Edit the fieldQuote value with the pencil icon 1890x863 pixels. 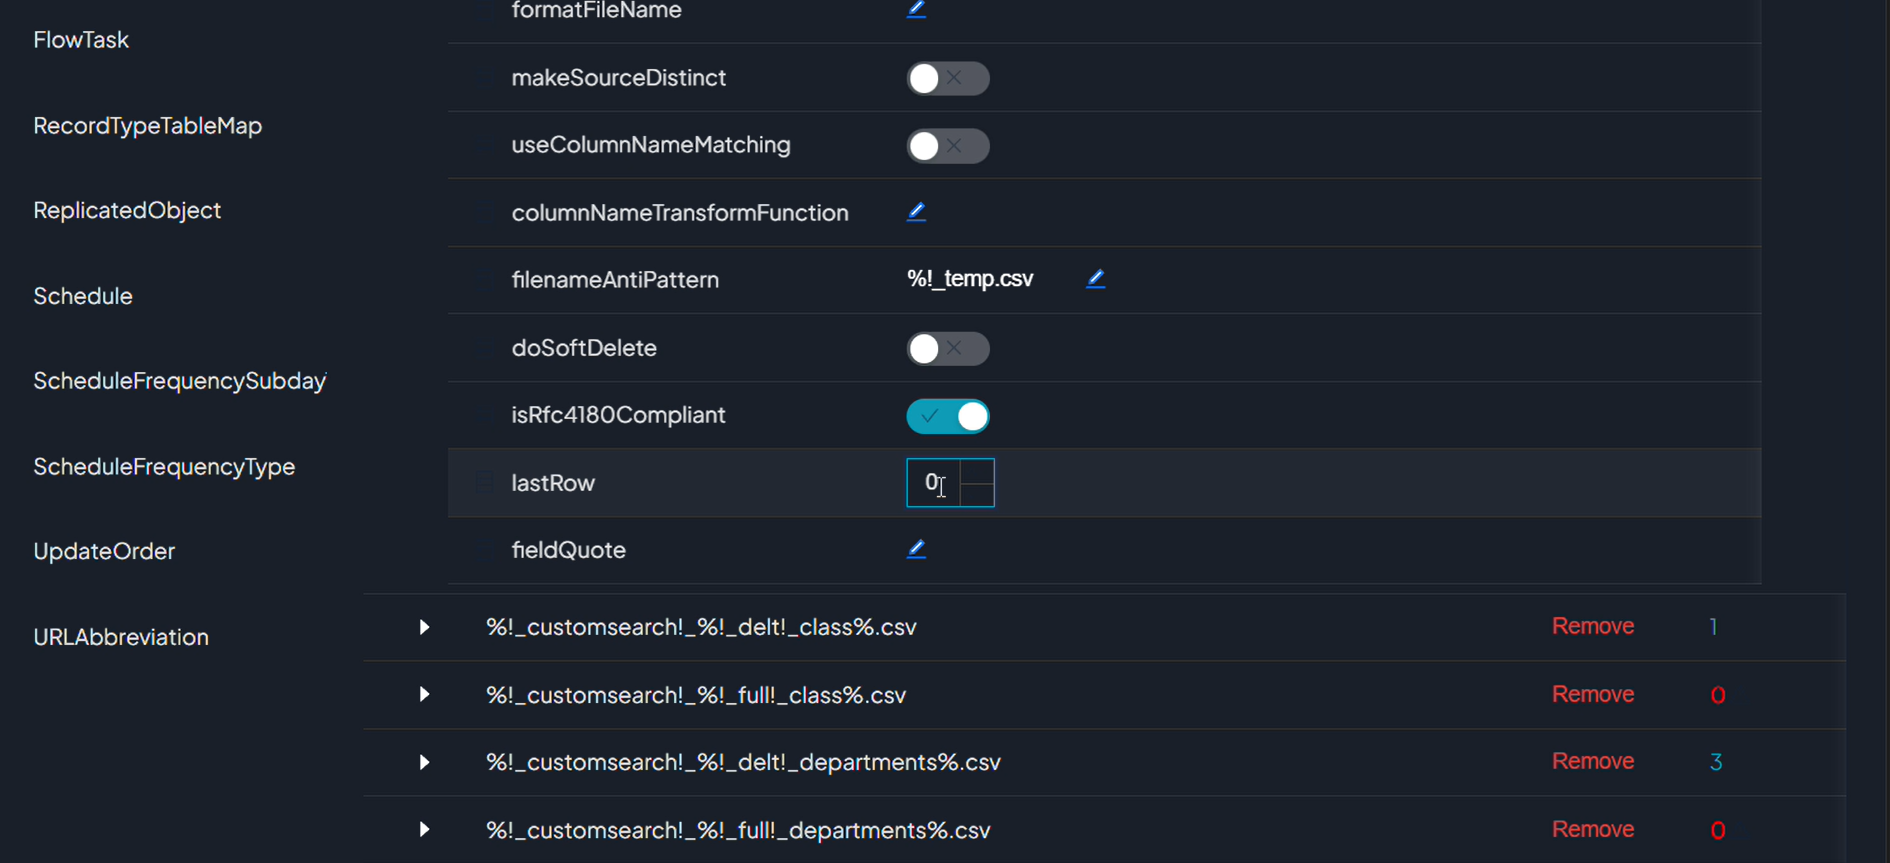point(916,549)
